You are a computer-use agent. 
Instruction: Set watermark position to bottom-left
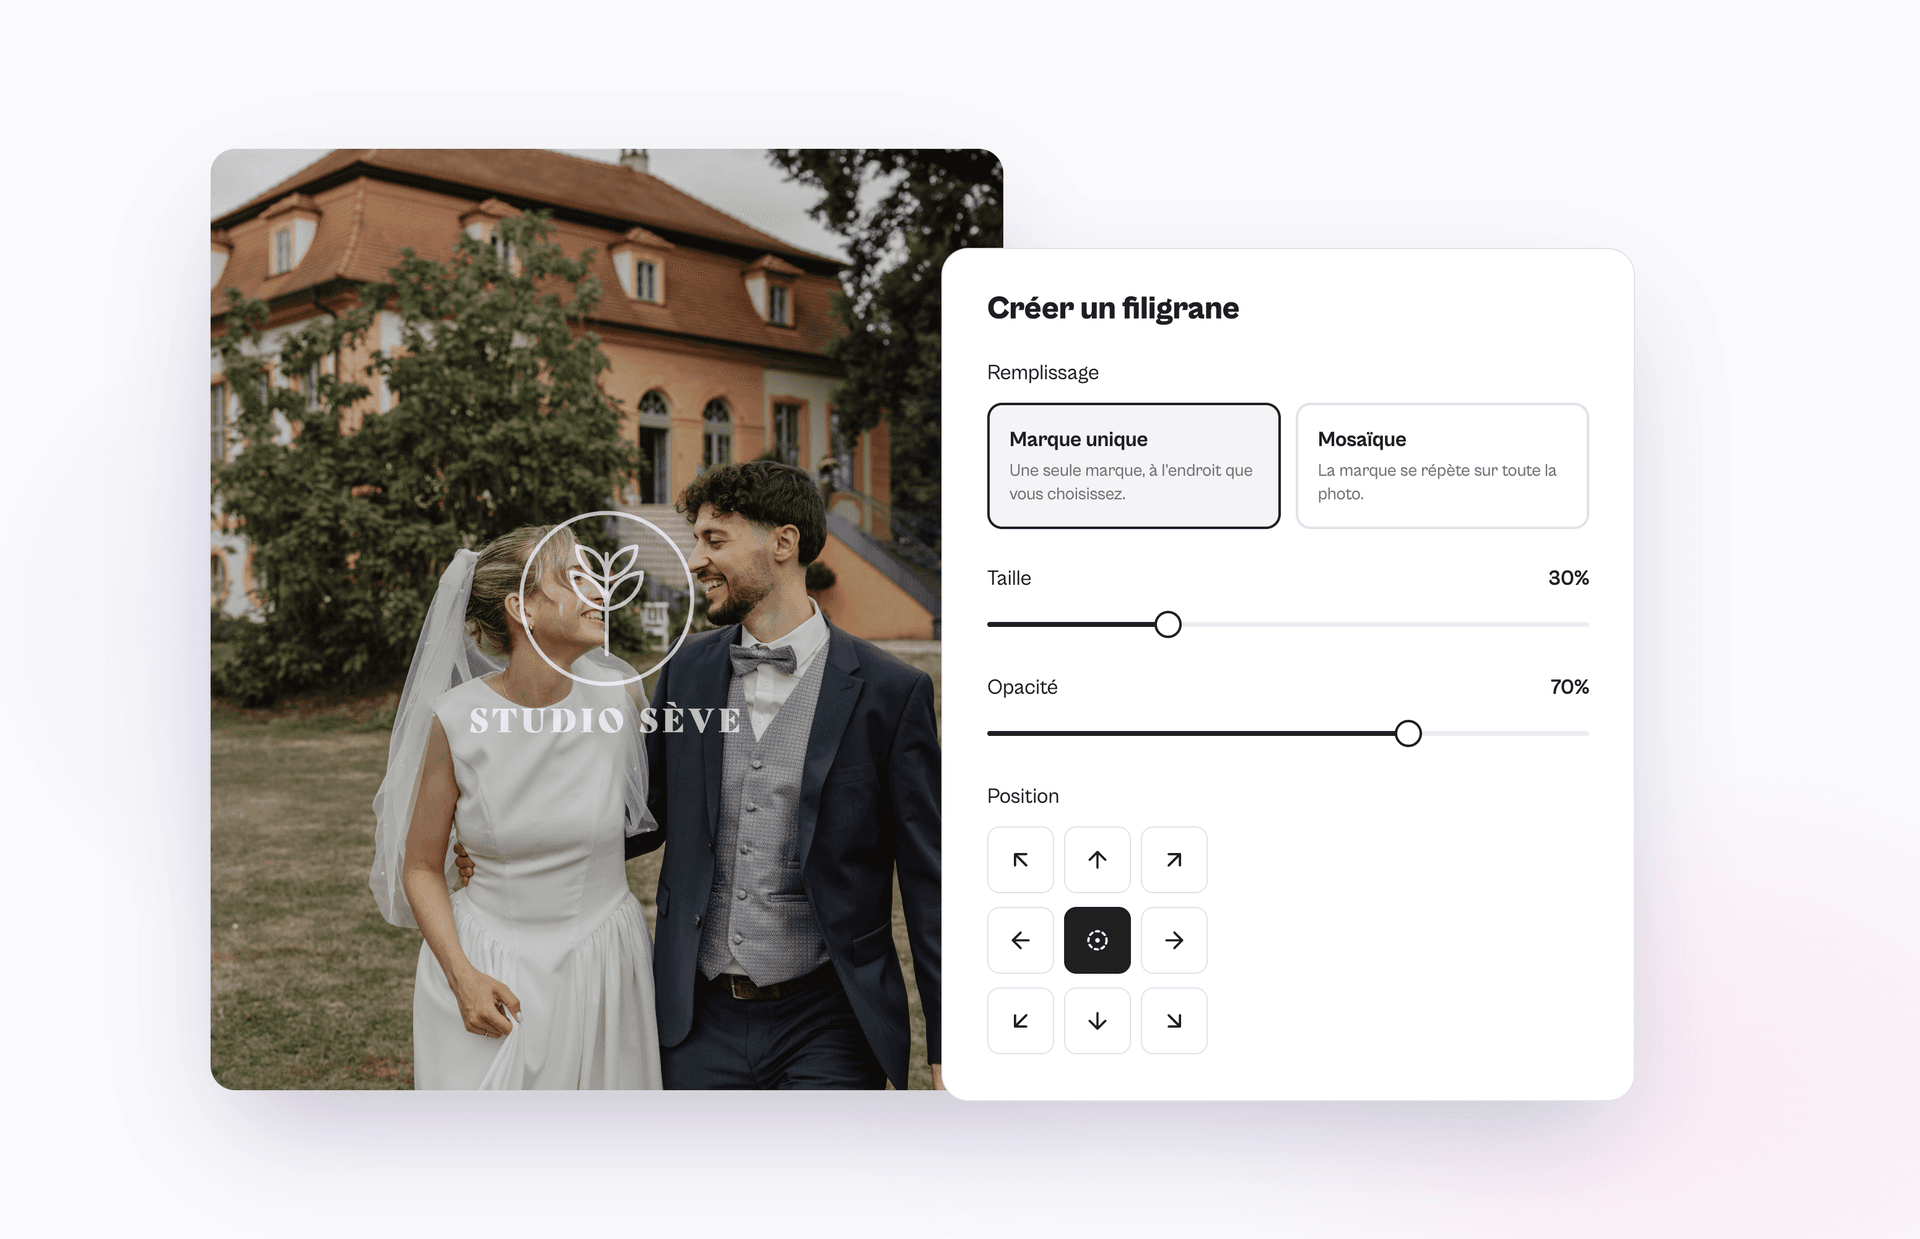click(x=1020, y=1021)
